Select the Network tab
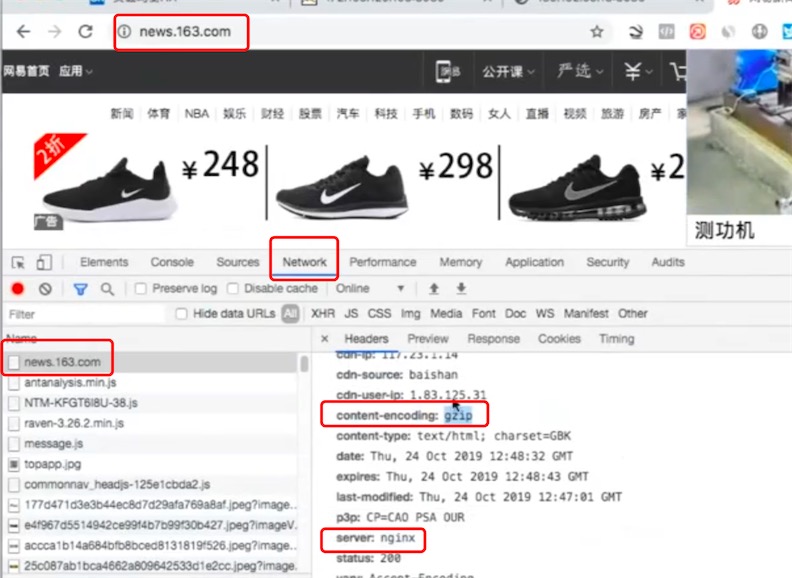Image resolution: width=792 pixels, height=578 pixels. pyautogui.click(x=304, y=262)
